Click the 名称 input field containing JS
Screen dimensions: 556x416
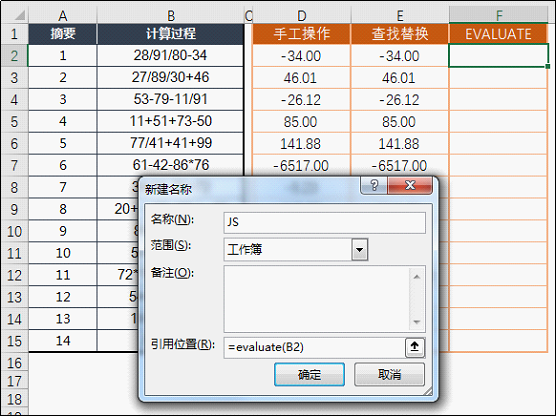click(x=324, y=222)
